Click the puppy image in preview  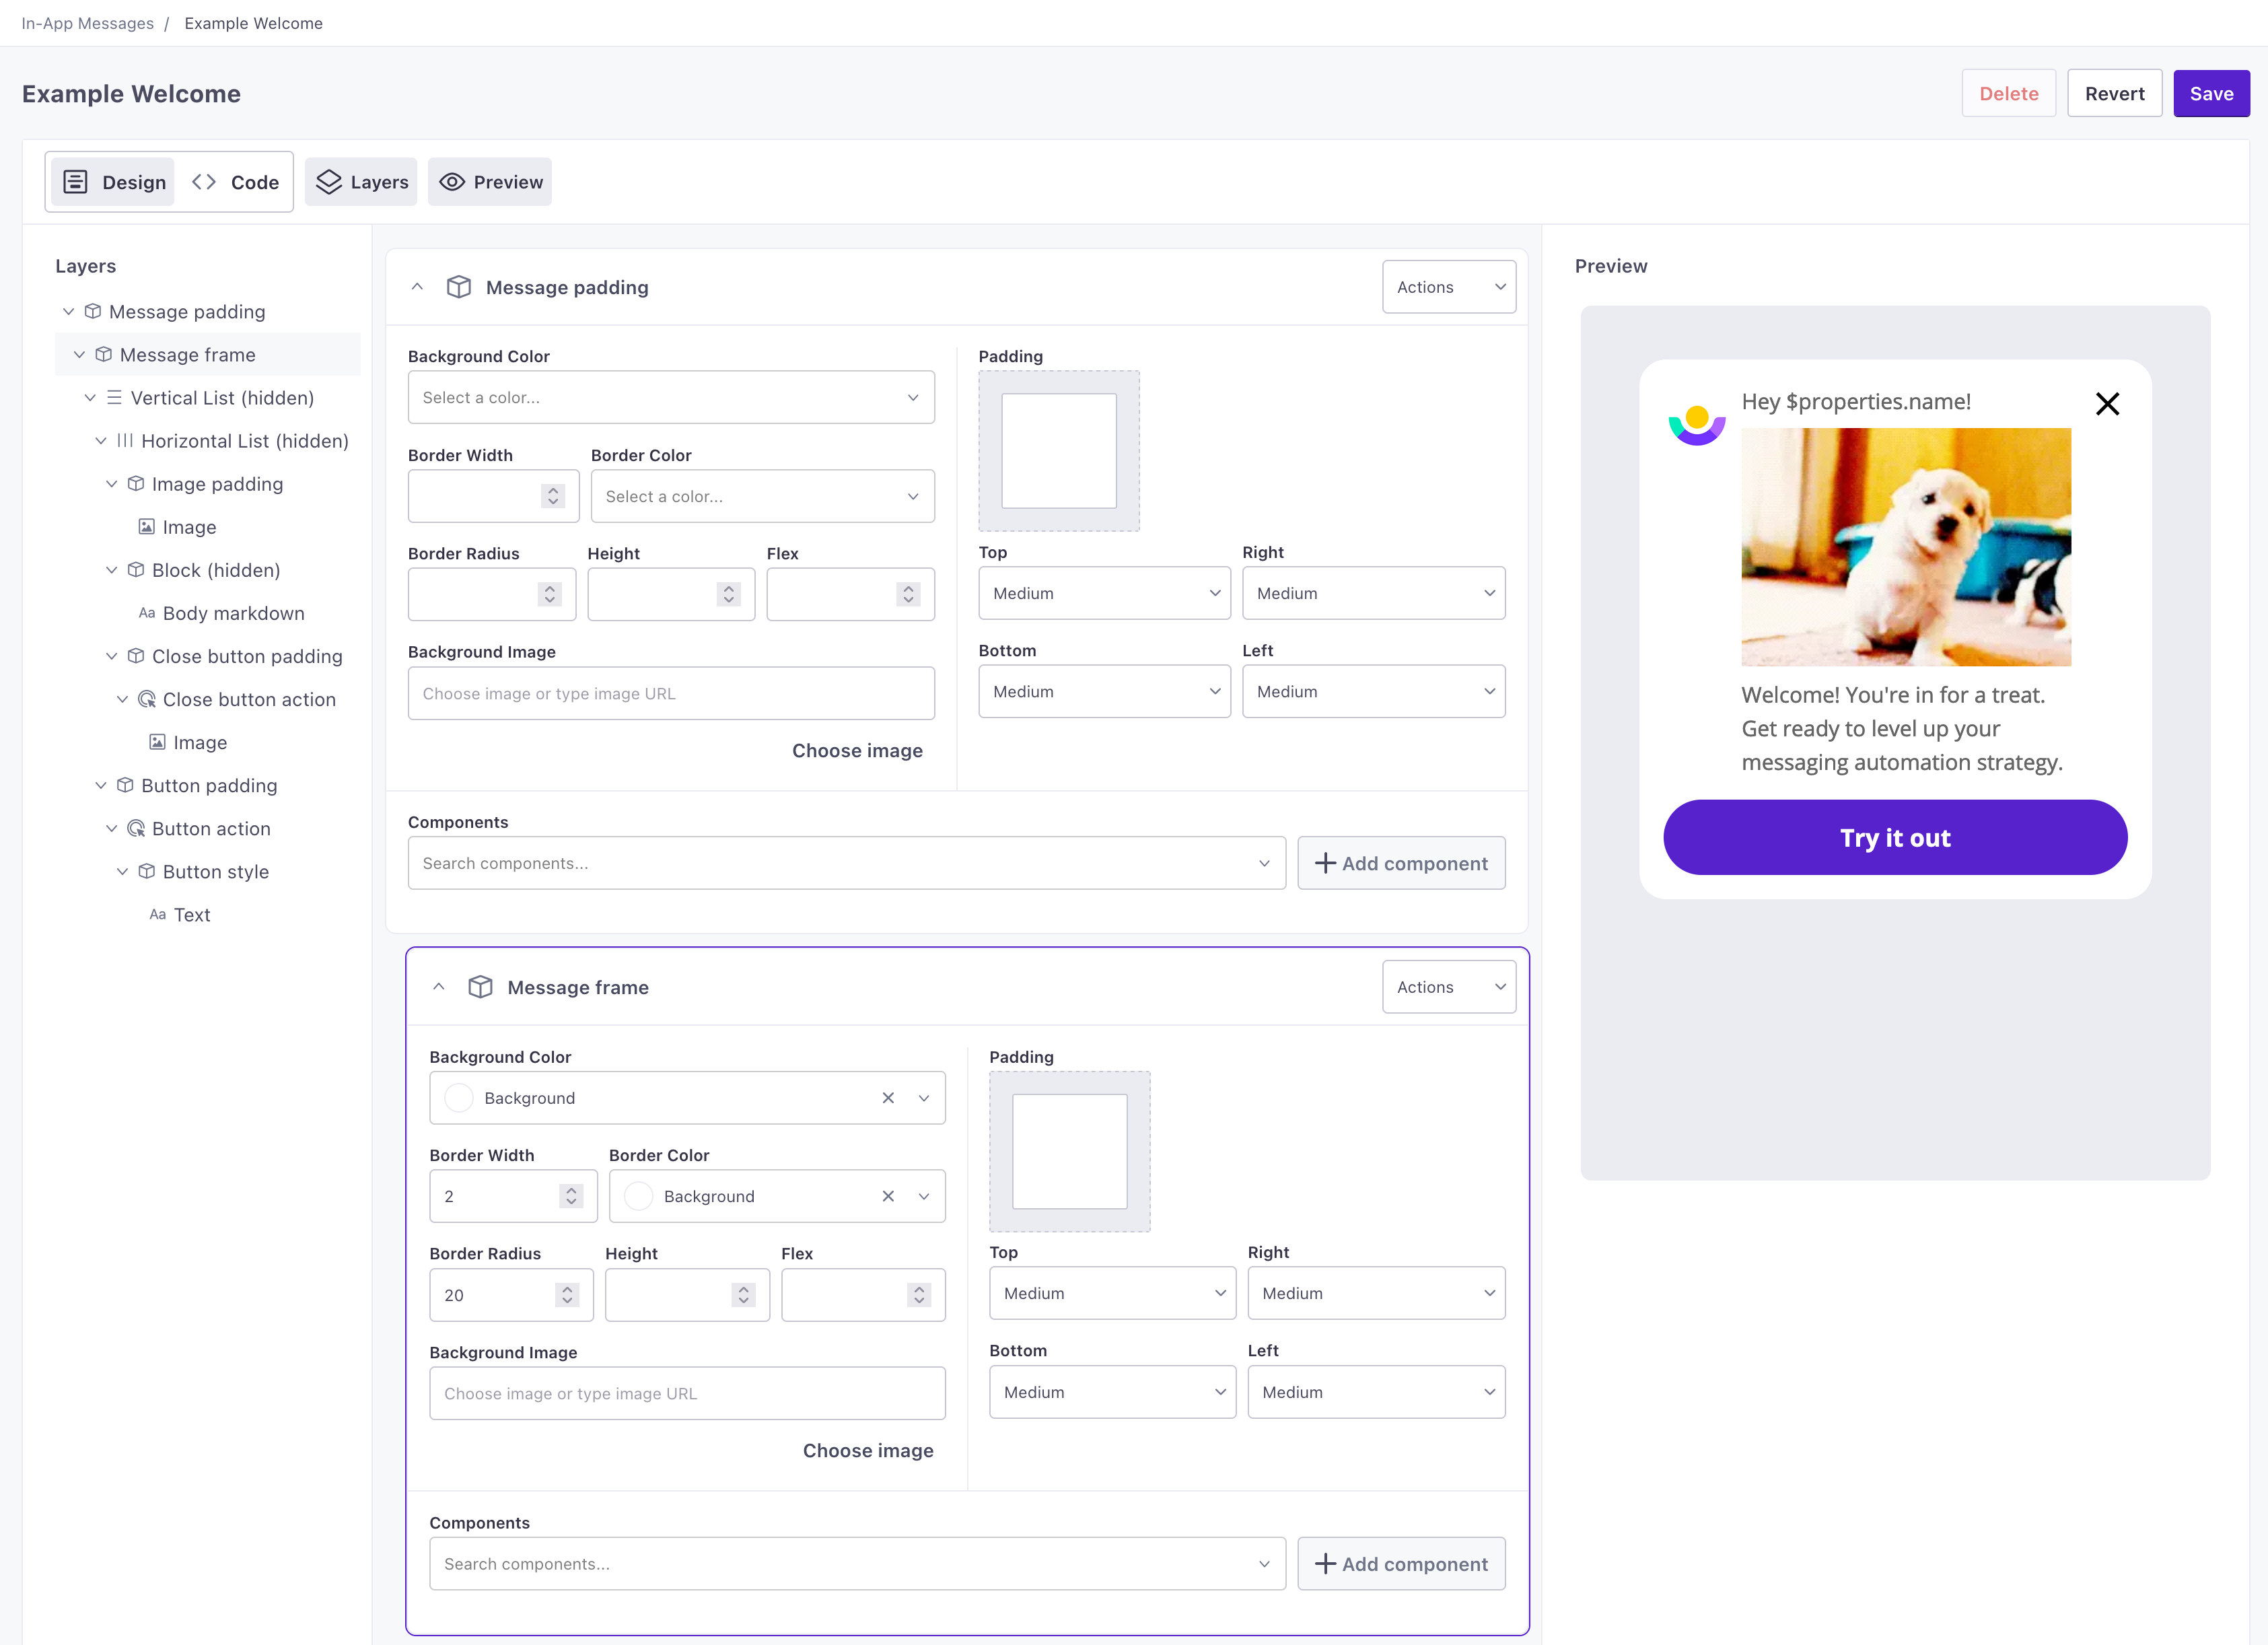click(x=1906, y=547)
